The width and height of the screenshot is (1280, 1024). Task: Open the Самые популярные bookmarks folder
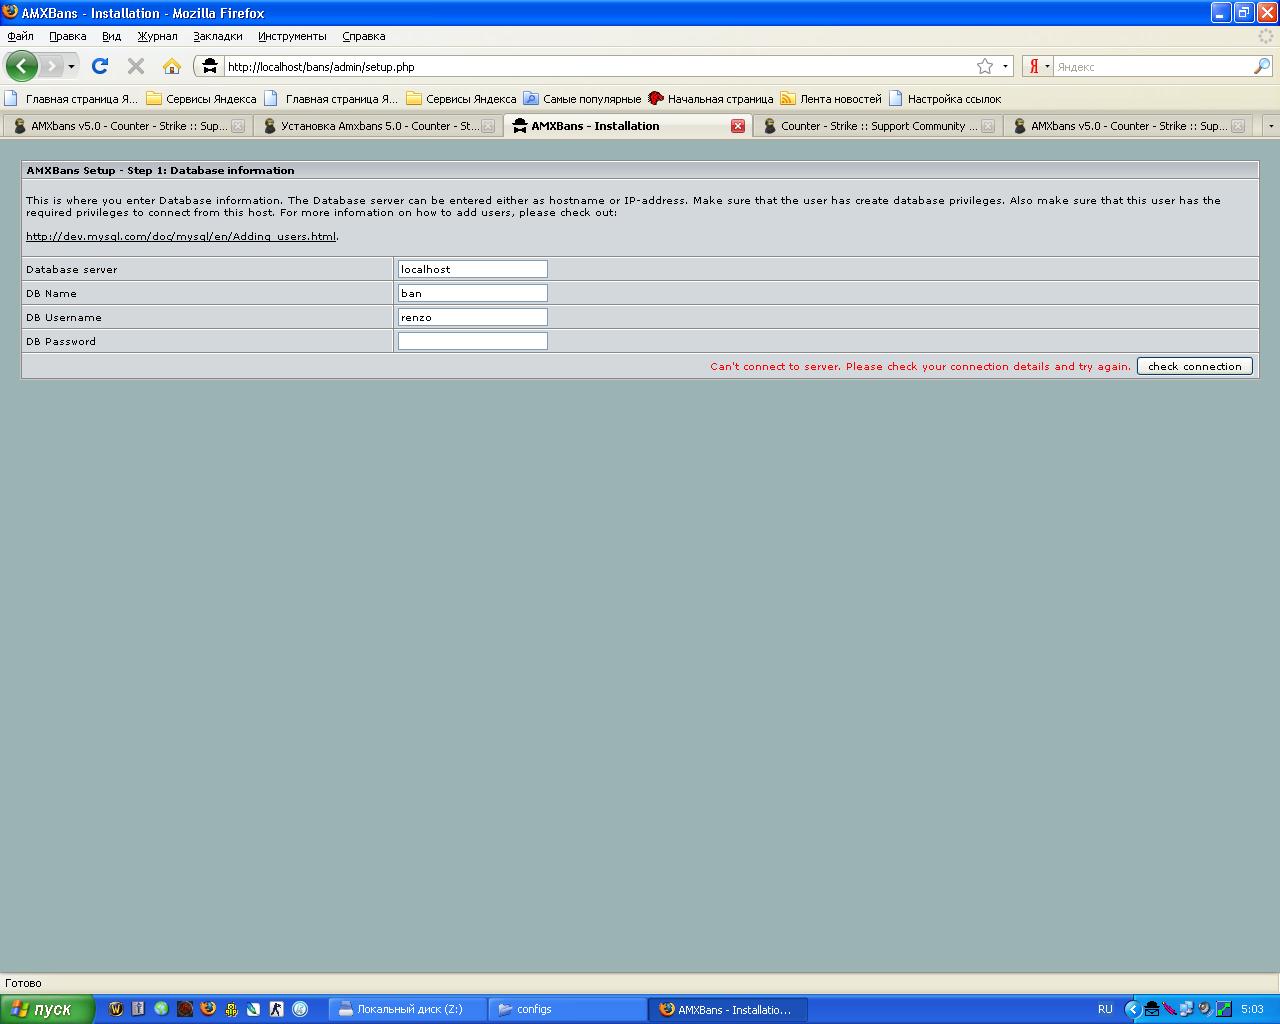click(582, 99)
